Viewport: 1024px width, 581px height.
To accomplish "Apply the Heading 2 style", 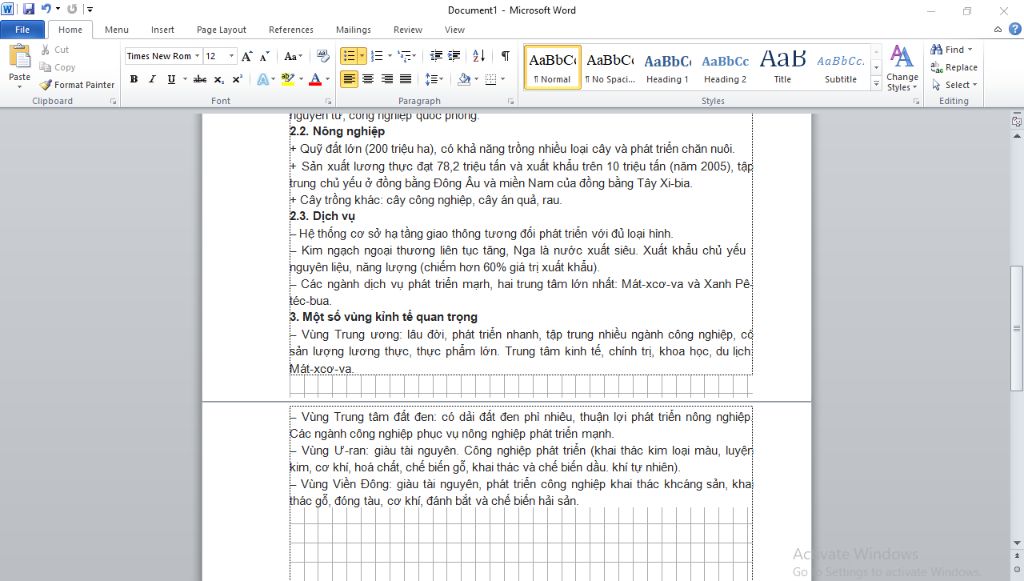I will point(725,67).
